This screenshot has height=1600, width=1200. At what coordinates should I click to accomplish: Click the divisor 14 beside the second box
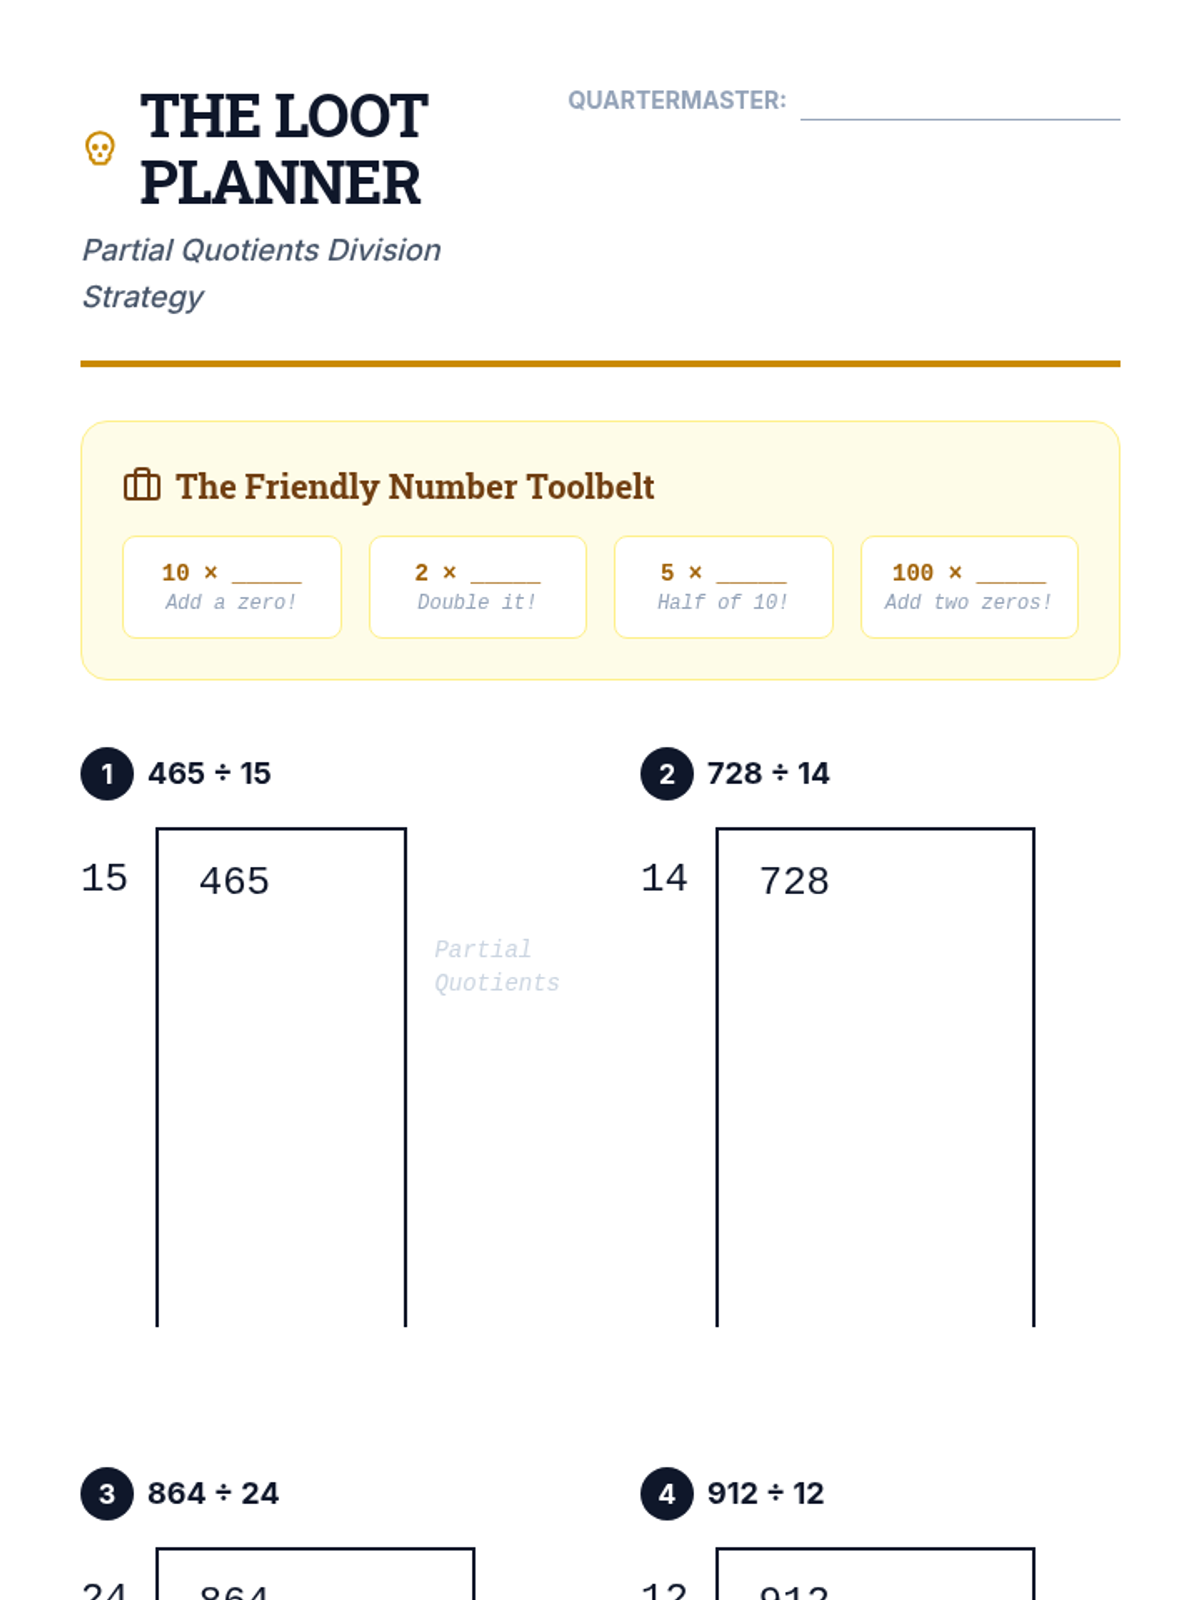(x=664, y=878)
